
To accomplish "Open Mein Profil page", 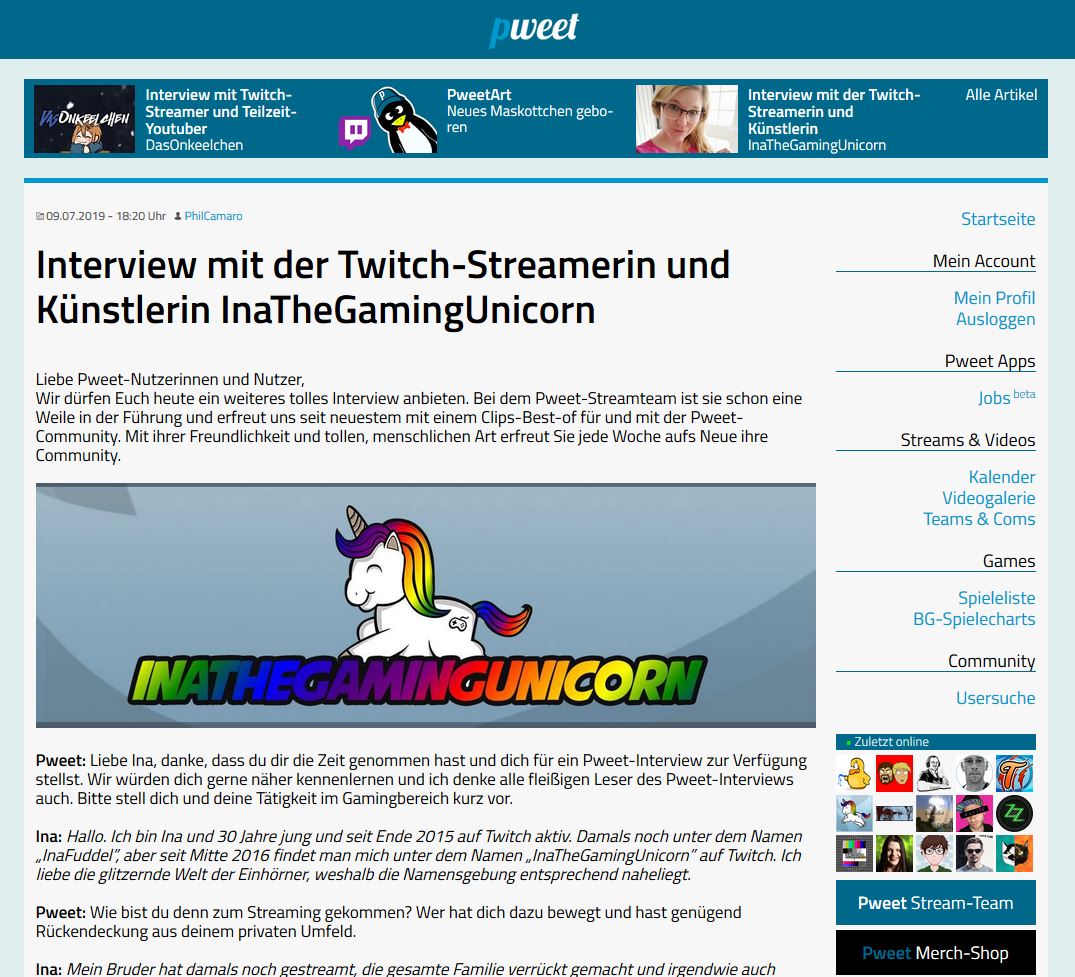I will 994,298.
